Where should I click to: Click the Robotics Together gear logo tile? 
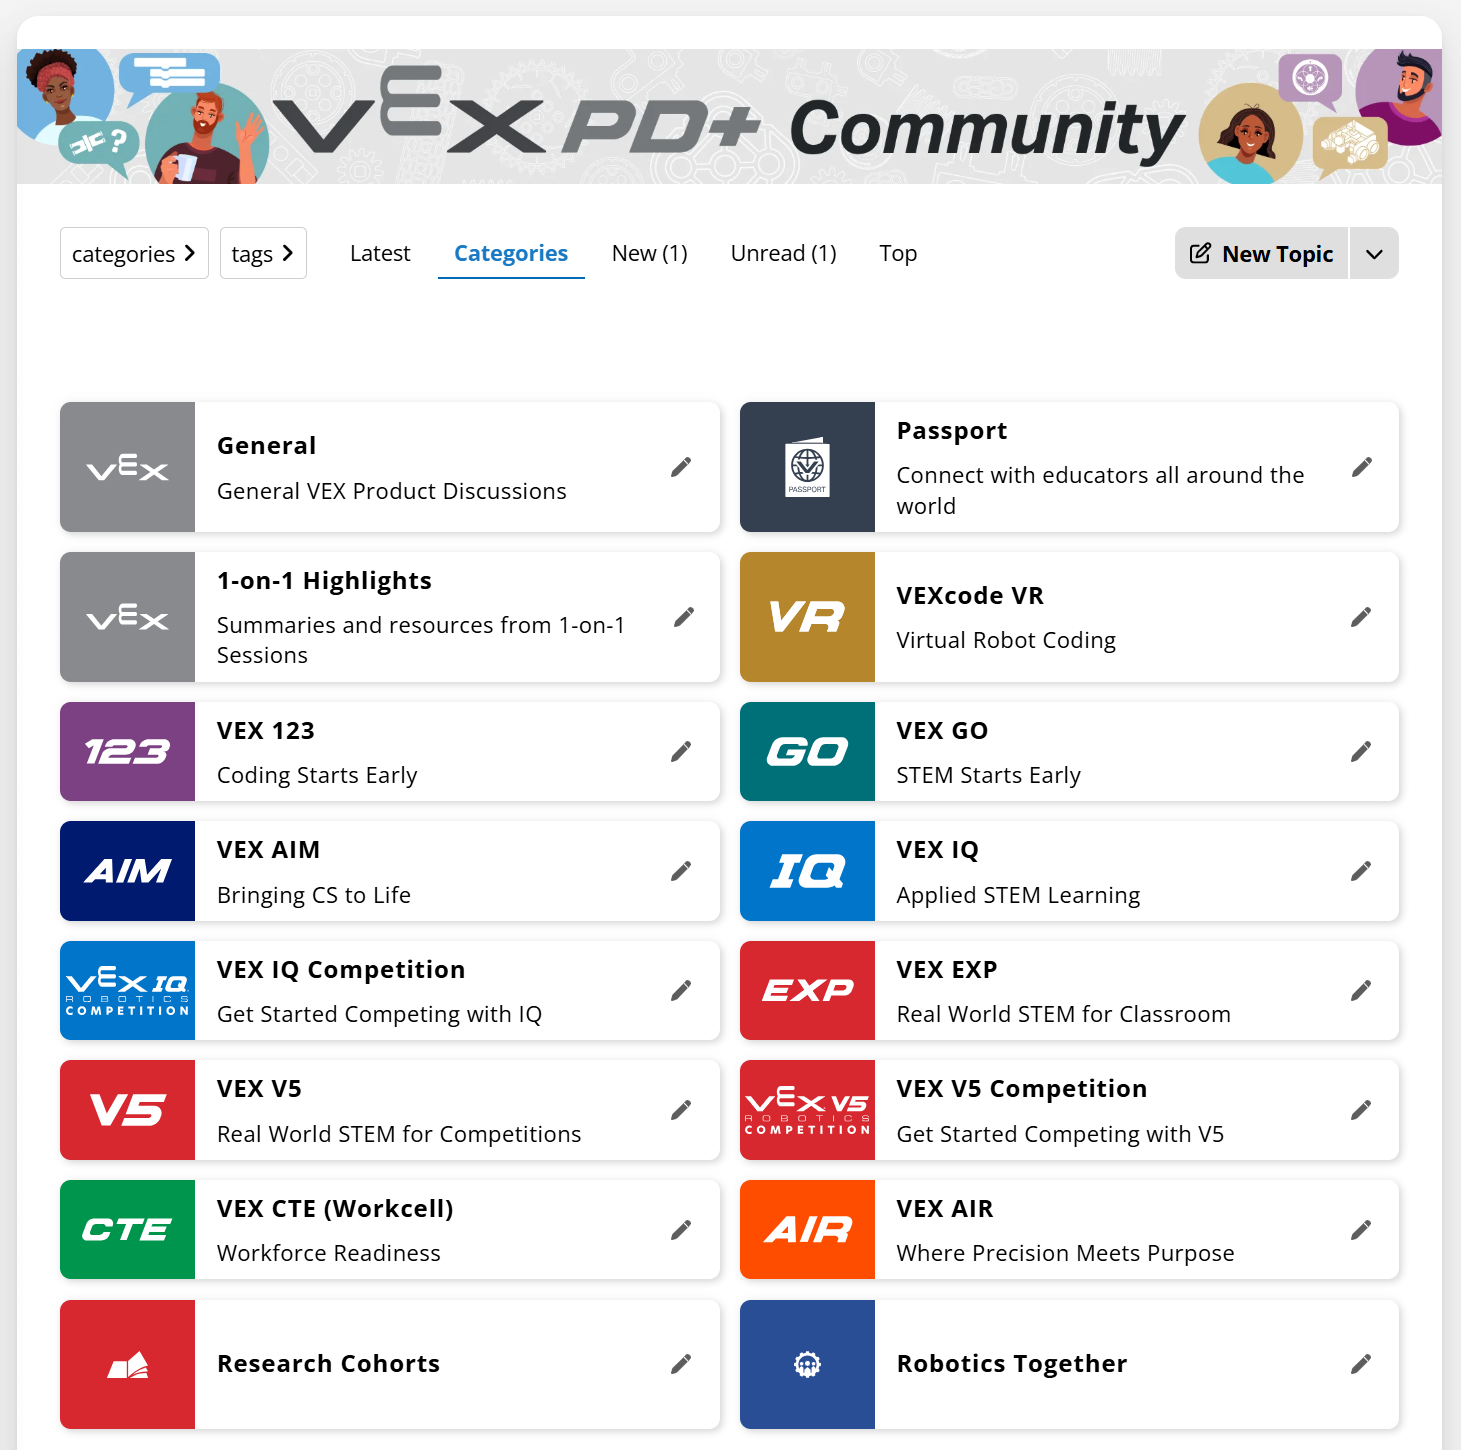[807, 1364]
